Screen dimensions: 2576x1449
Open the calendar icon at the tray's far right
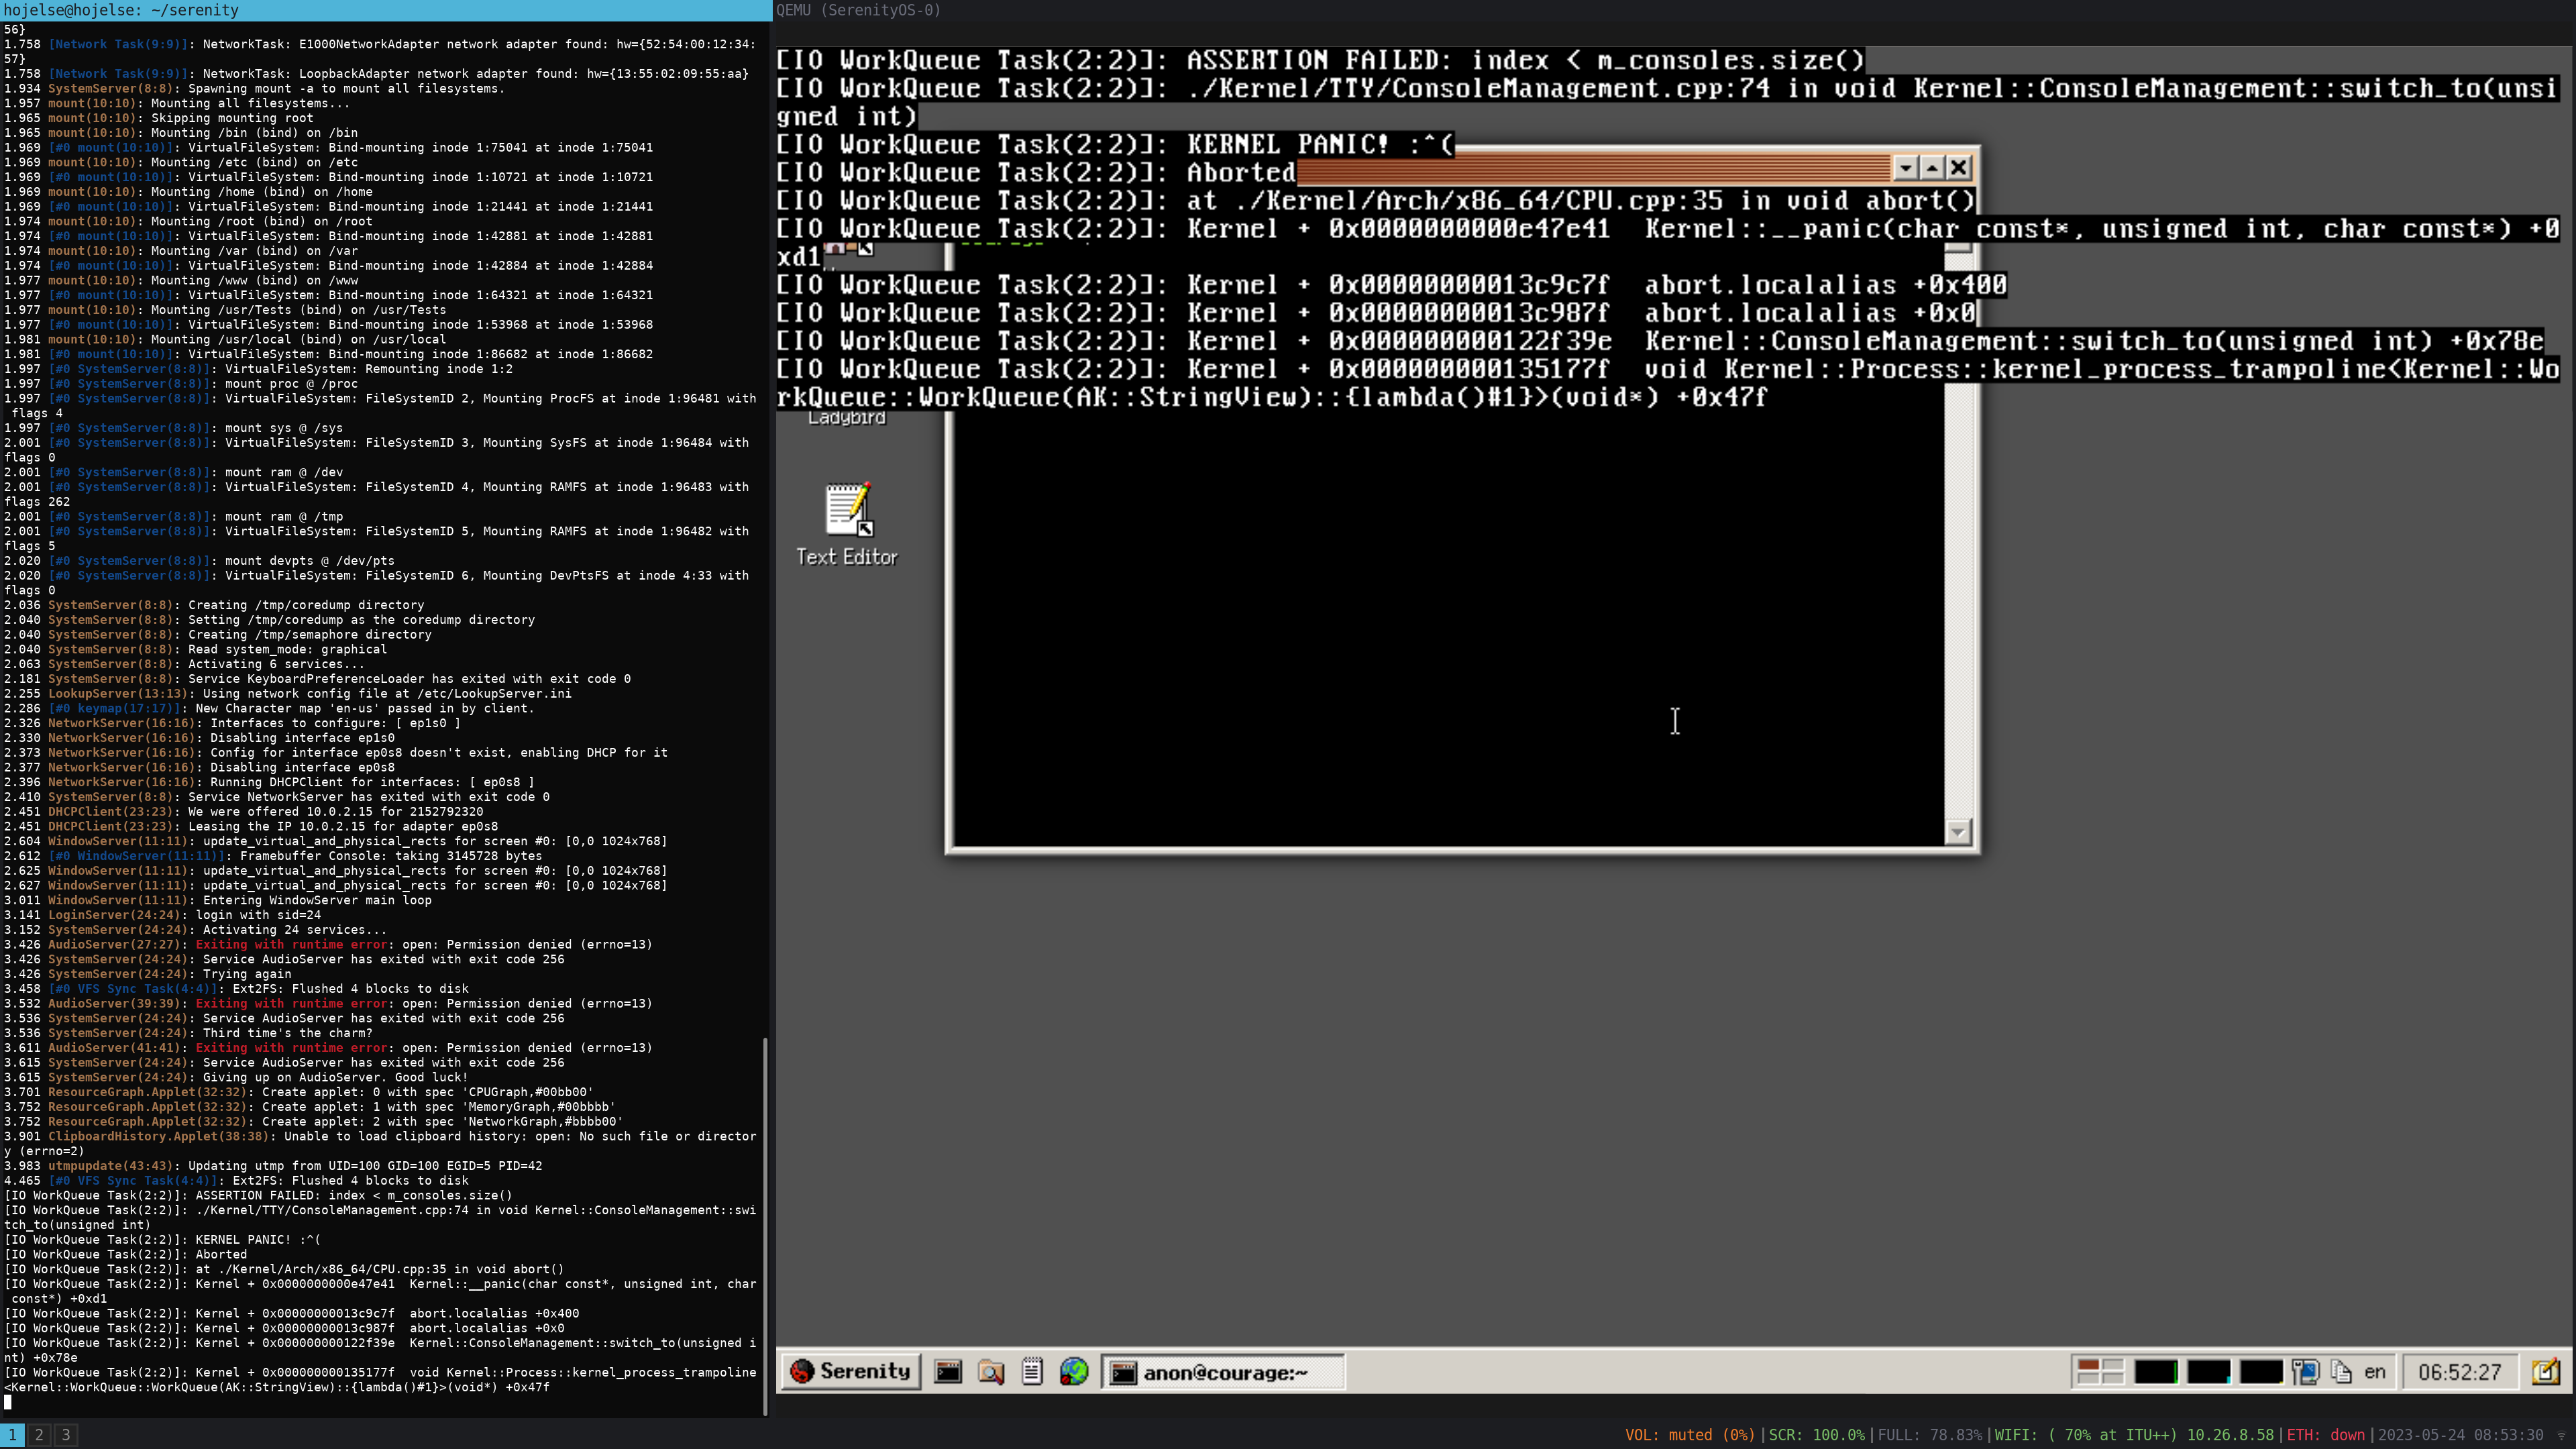pos(2545,1372)
